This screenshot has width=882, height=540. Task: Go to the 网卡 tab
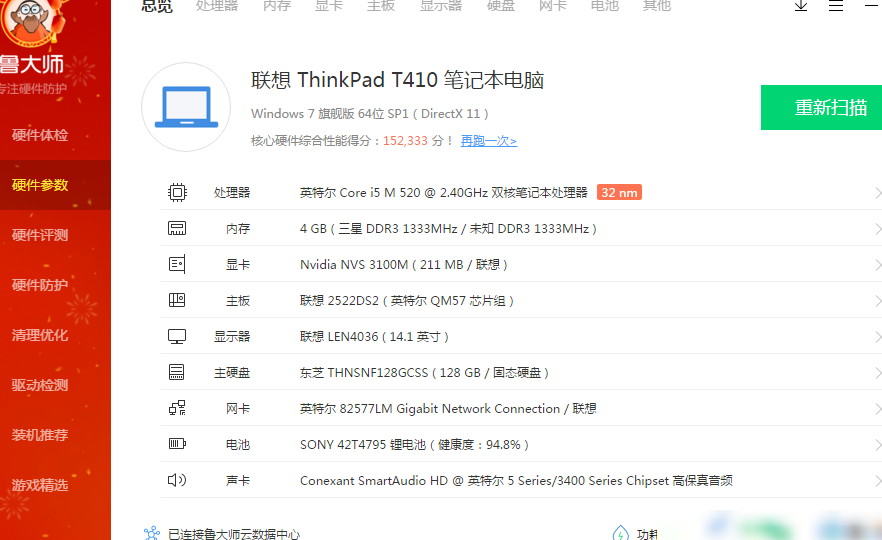point(552,6)
